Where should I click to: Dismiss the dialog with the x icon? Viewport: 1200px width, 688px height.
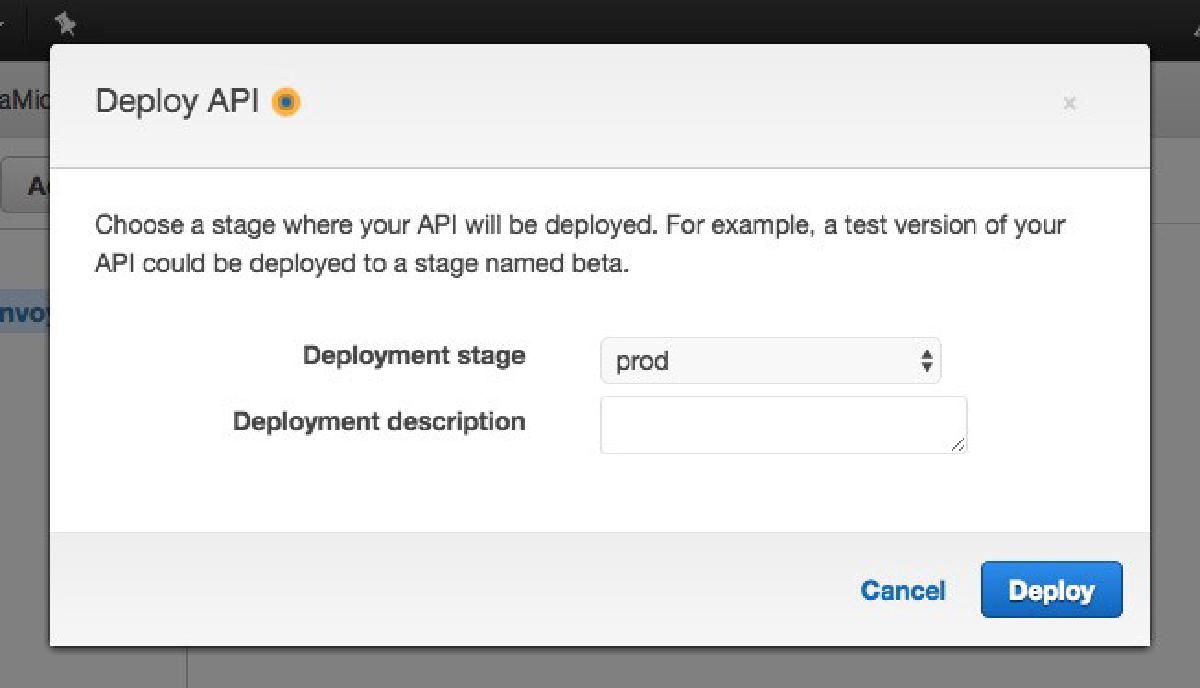pos(1069,103)
